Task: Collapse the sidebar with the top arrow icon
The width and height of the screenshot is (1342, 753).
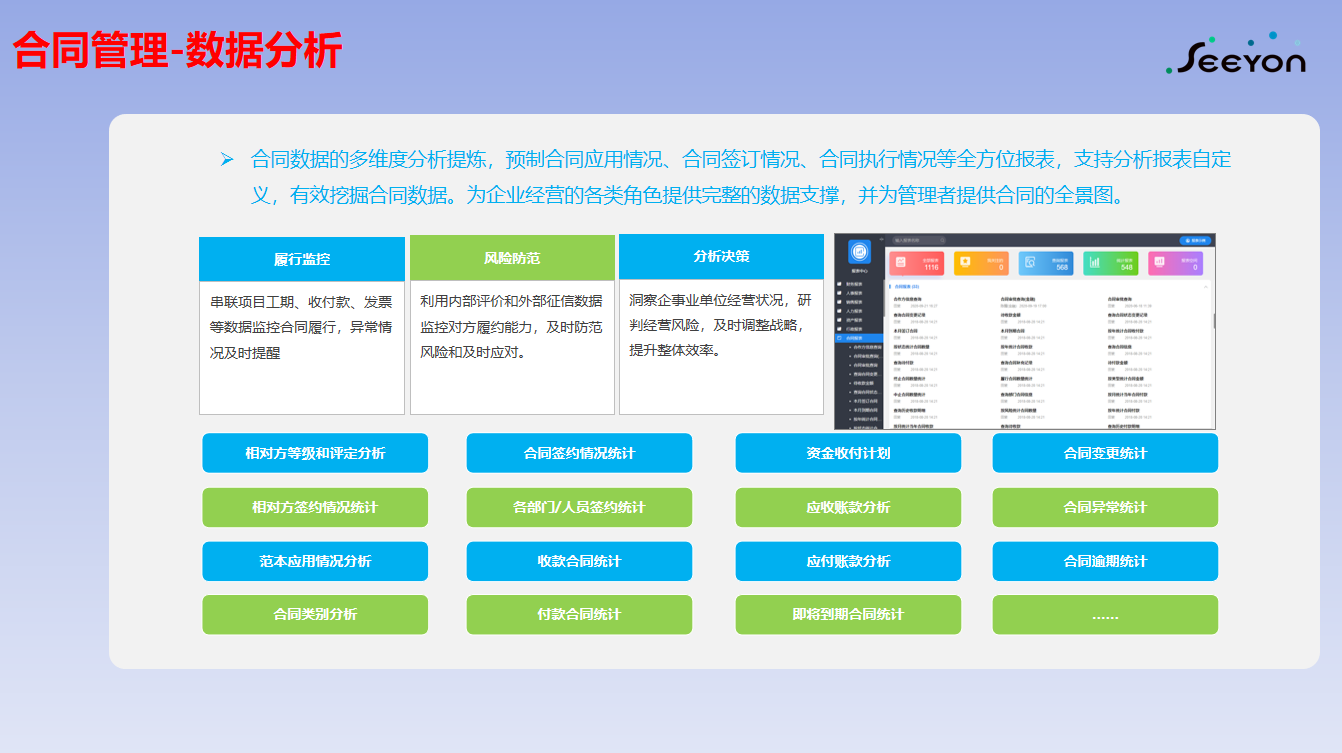Action: [x=882, y=240]
